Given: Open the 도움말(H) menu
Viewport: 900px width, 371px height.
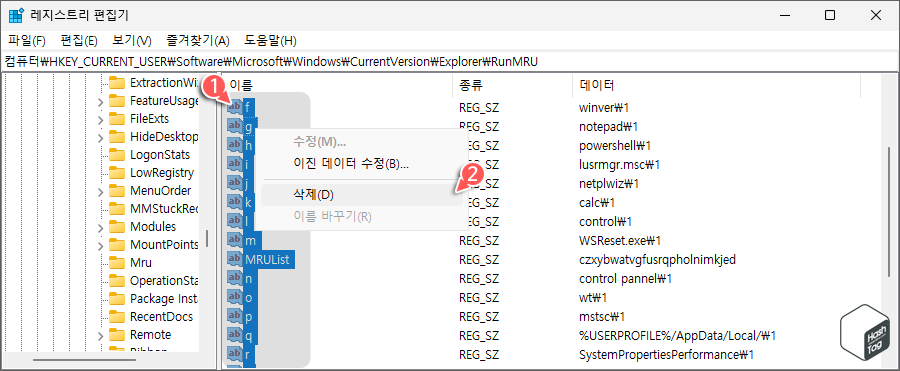Looking at the screenshot, I should coord(270,41).
